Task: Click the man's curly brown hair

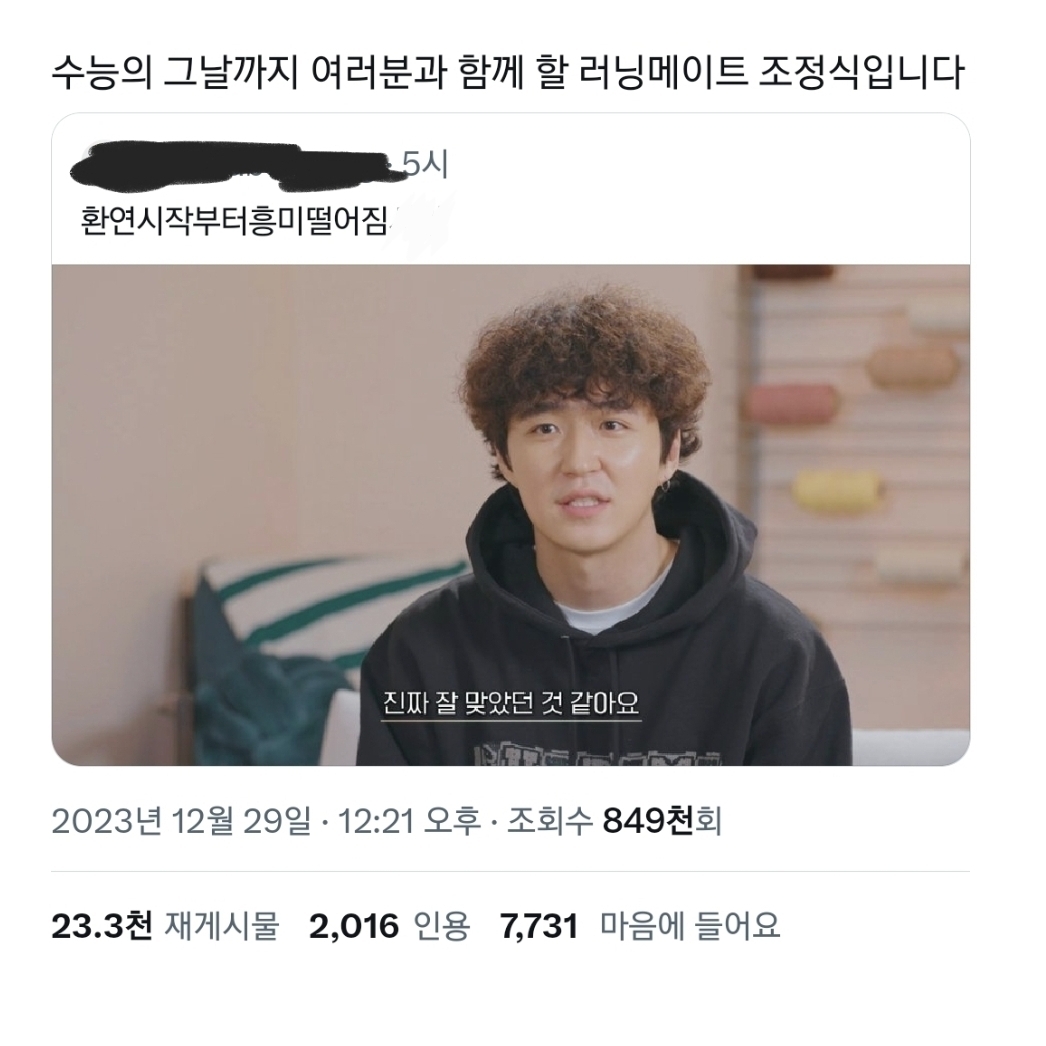Action: (587, 354)
